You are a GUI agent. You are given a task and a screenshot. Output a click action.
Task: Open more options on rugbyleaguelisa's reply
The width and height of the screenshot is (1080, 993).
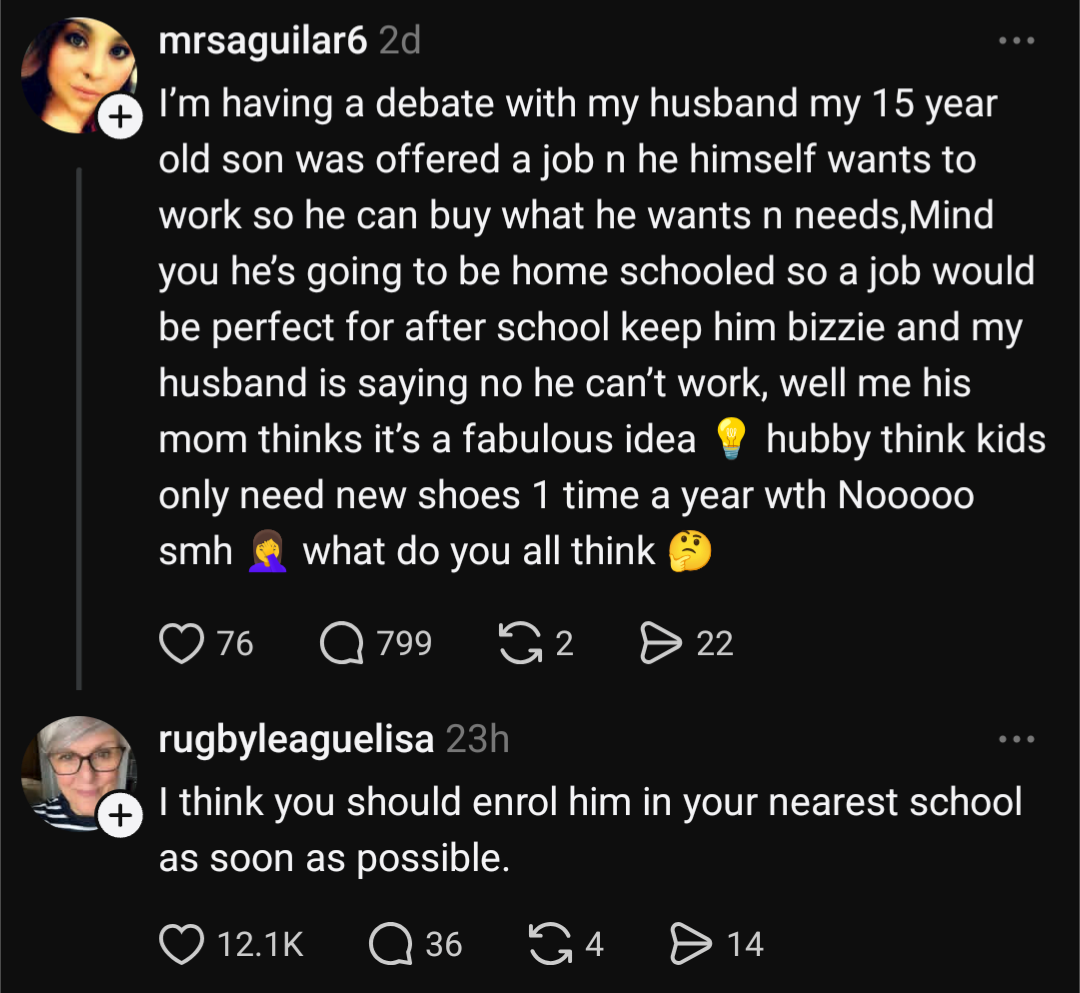1017,740
